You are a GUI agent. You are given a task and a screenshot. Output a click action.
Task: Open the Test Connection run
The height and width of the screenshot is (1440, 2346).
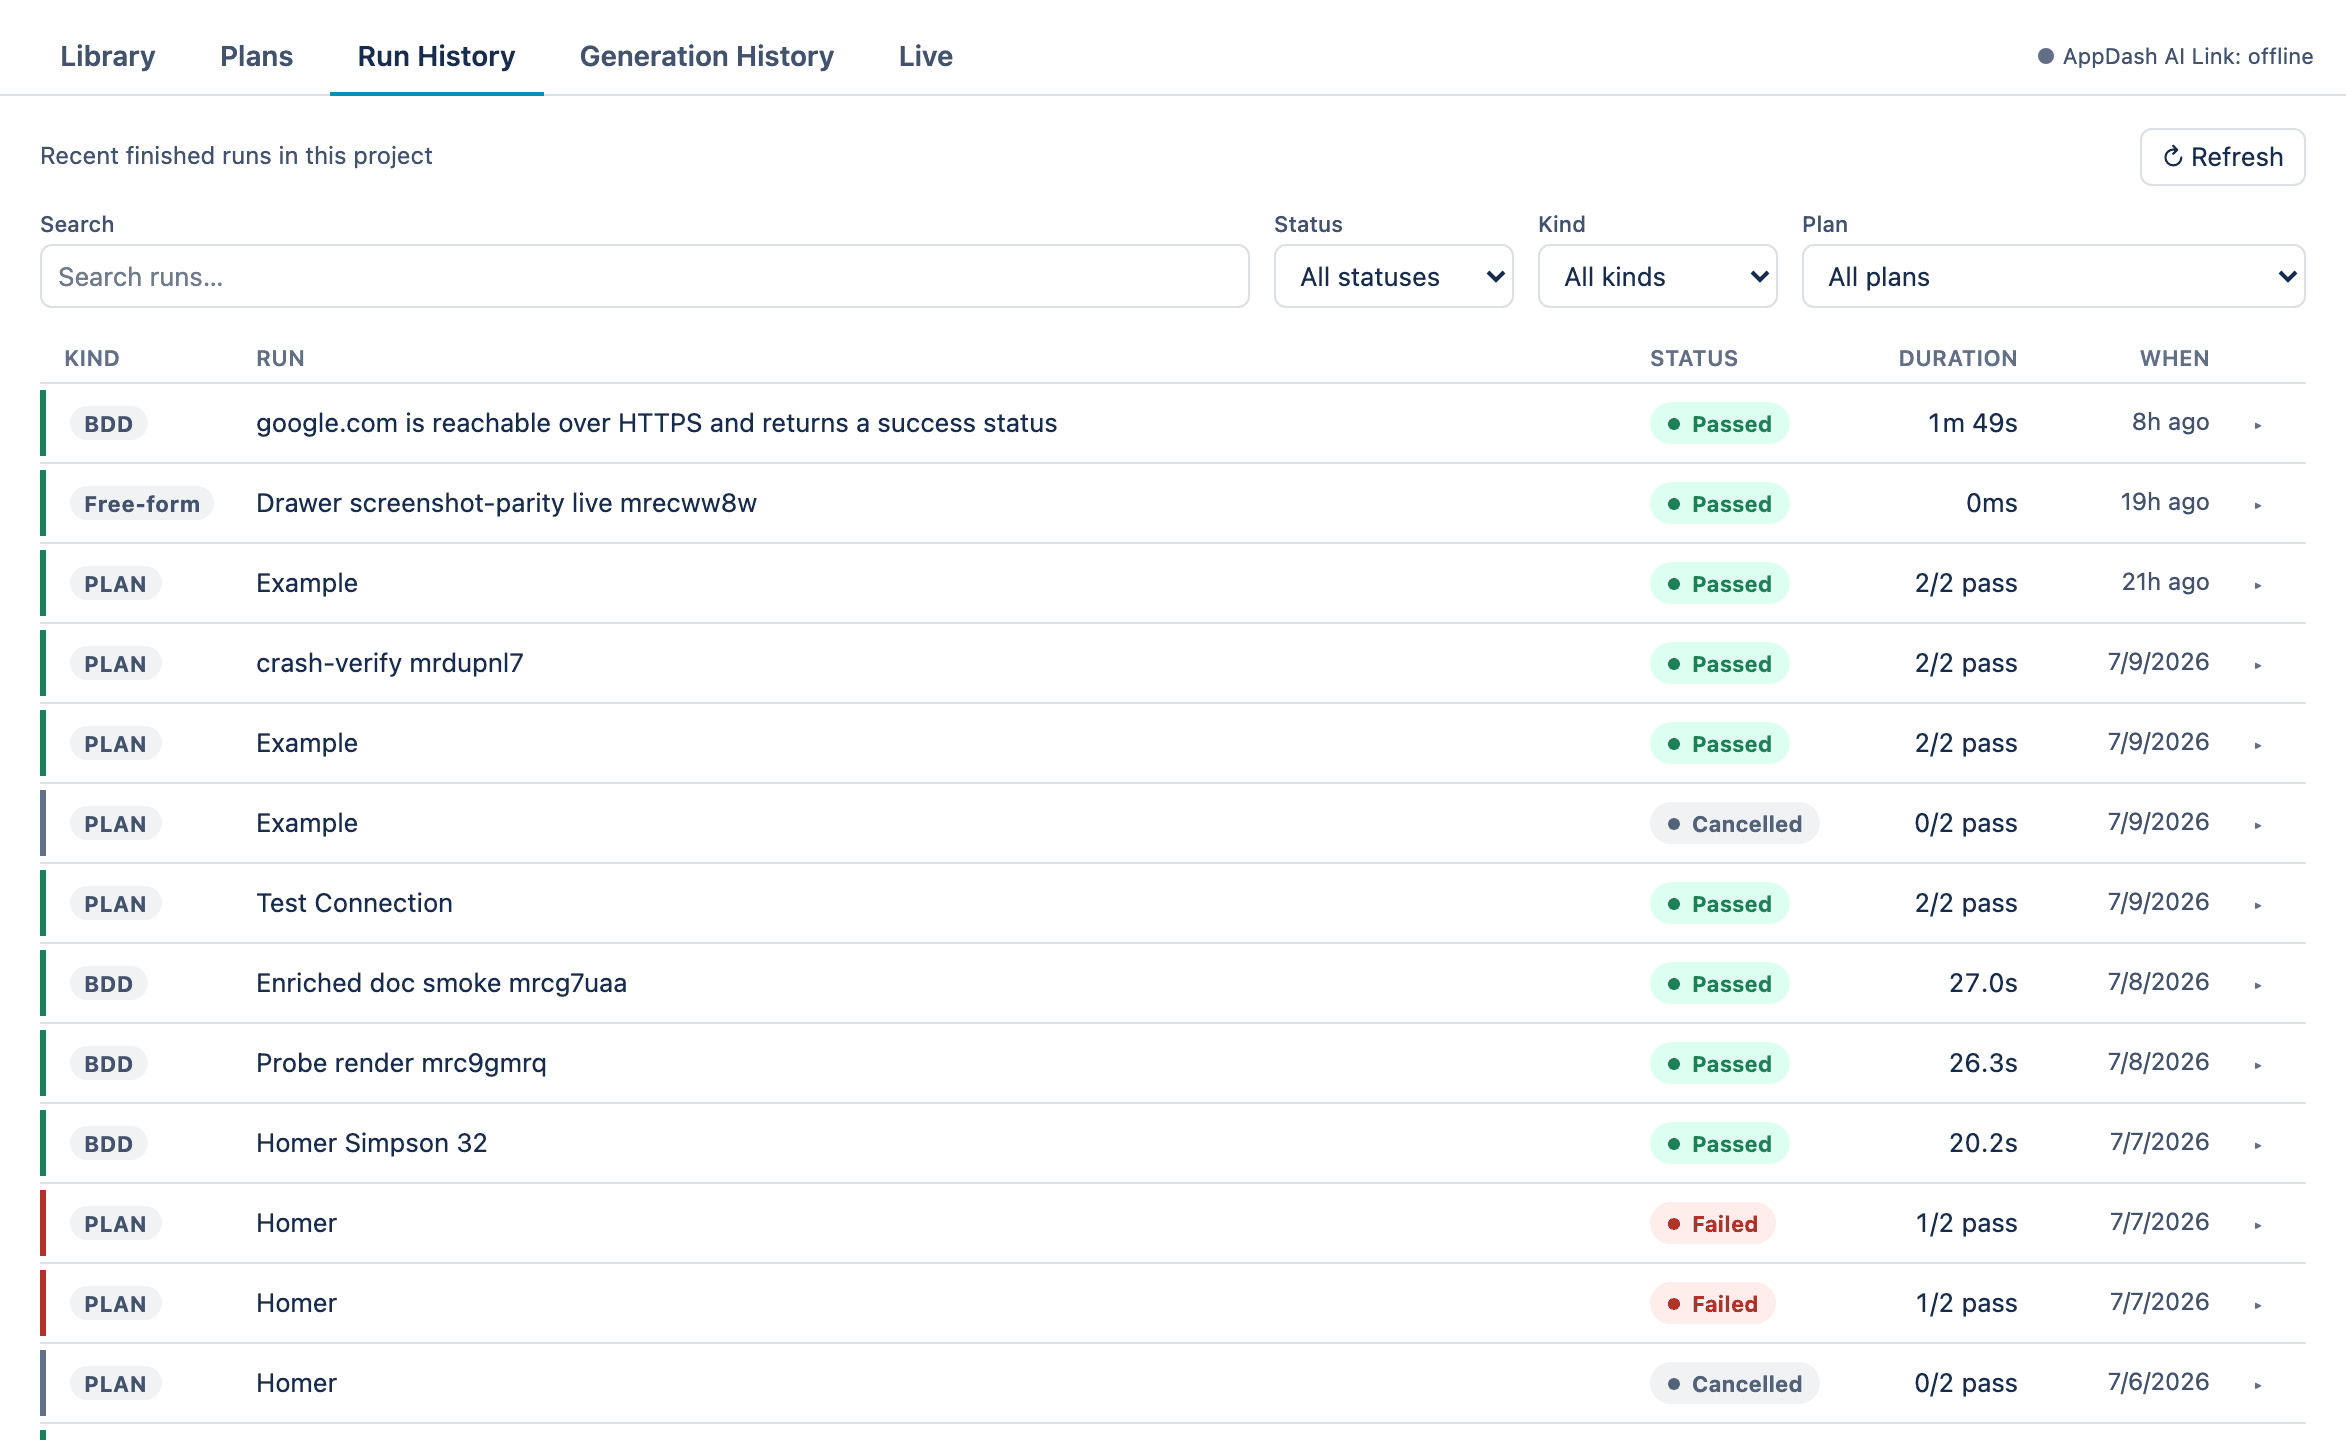point(354,903)
